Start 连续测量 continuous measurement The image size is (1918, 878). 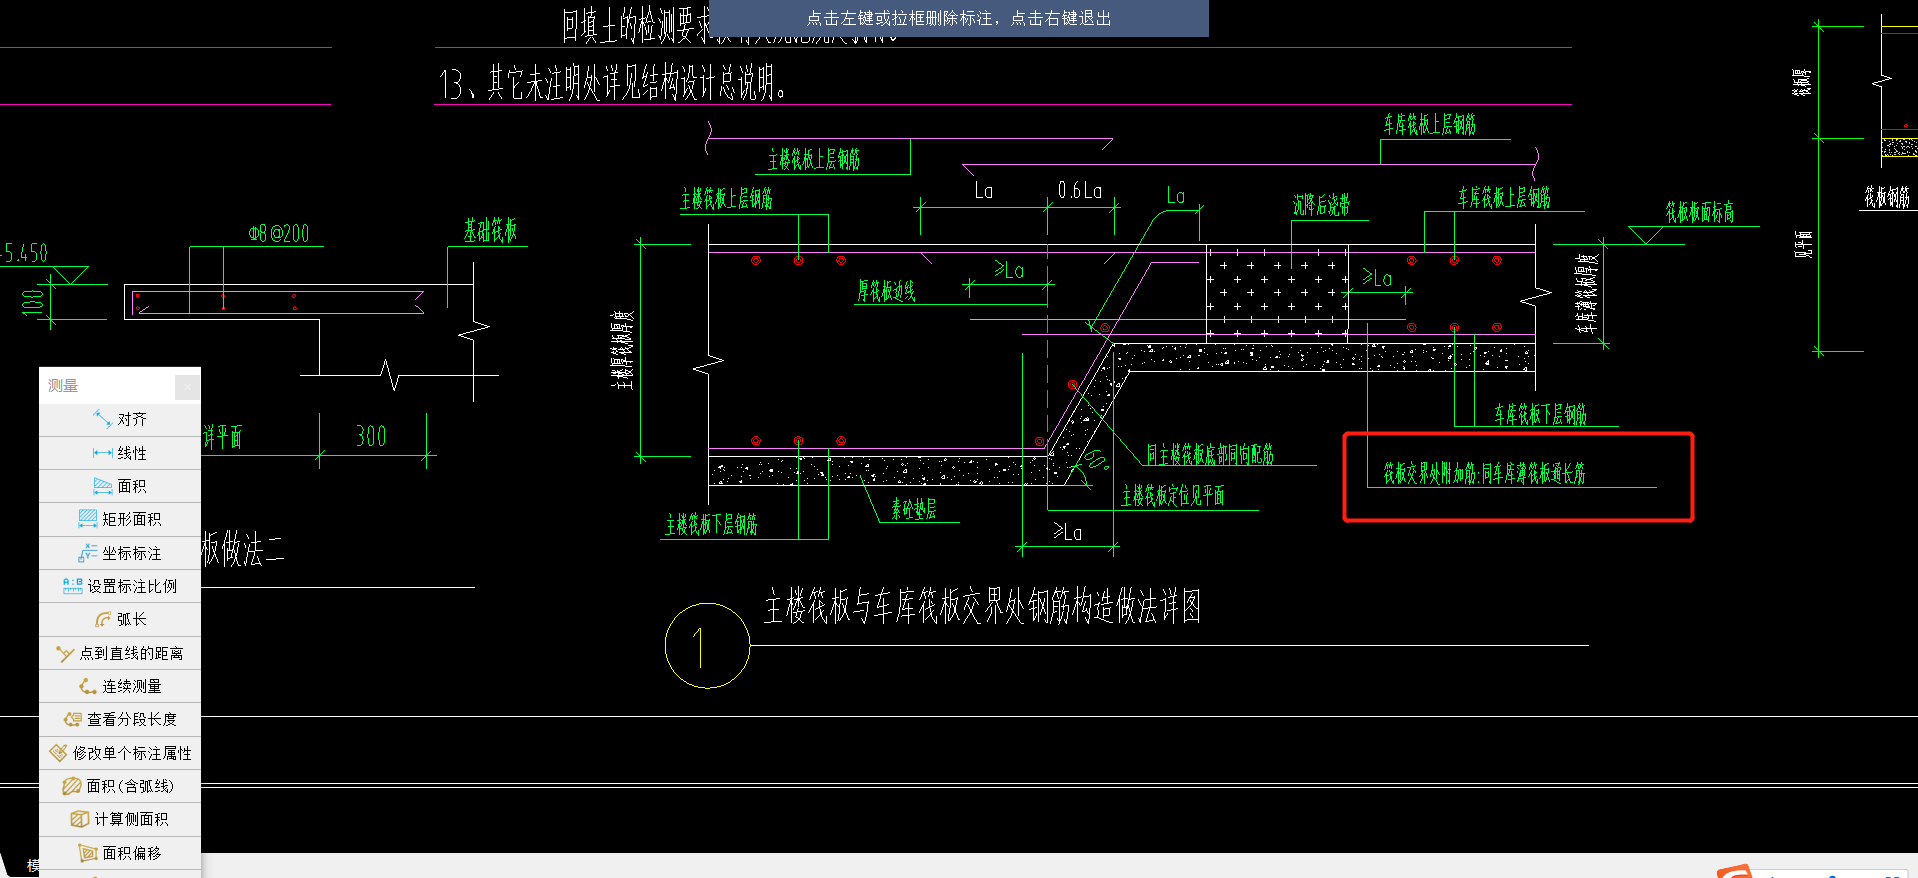coord(120,686)
